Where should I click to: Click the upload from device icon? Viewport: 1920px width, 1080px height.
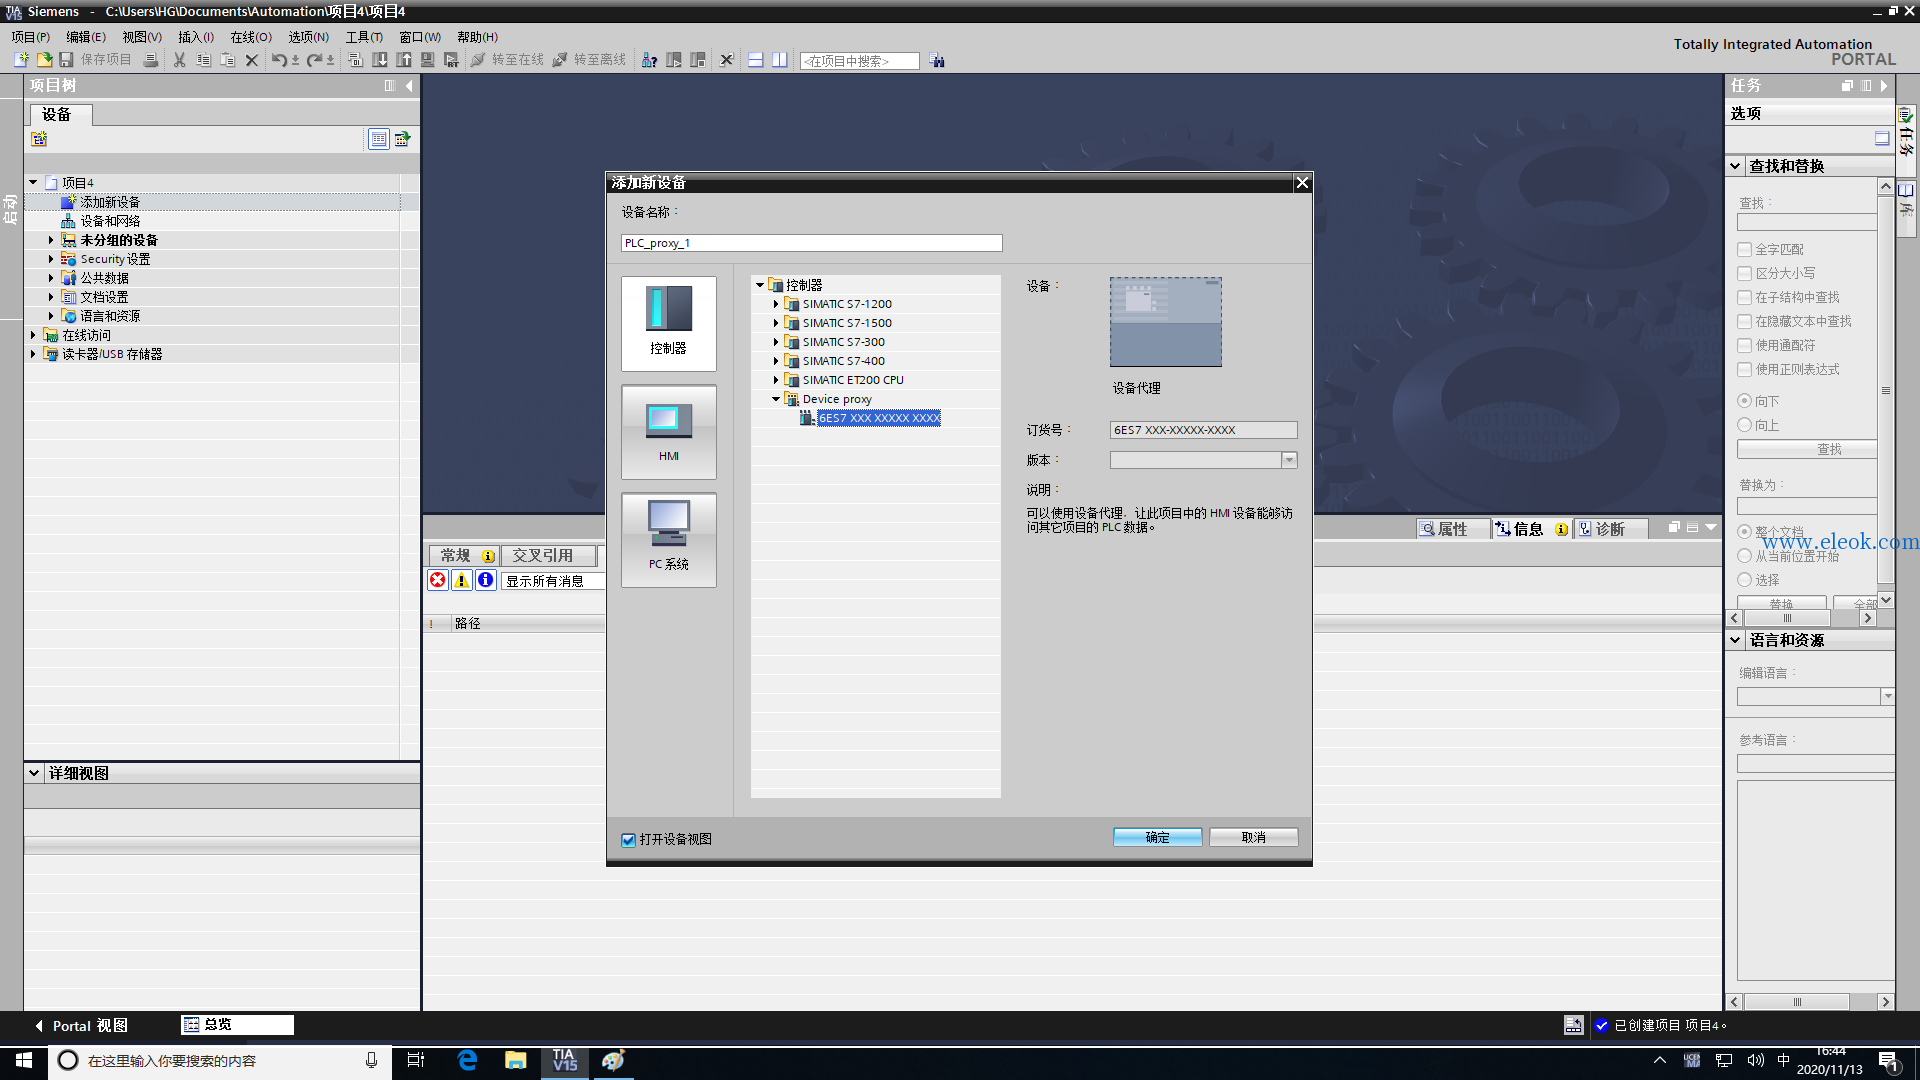coord(404,60)
